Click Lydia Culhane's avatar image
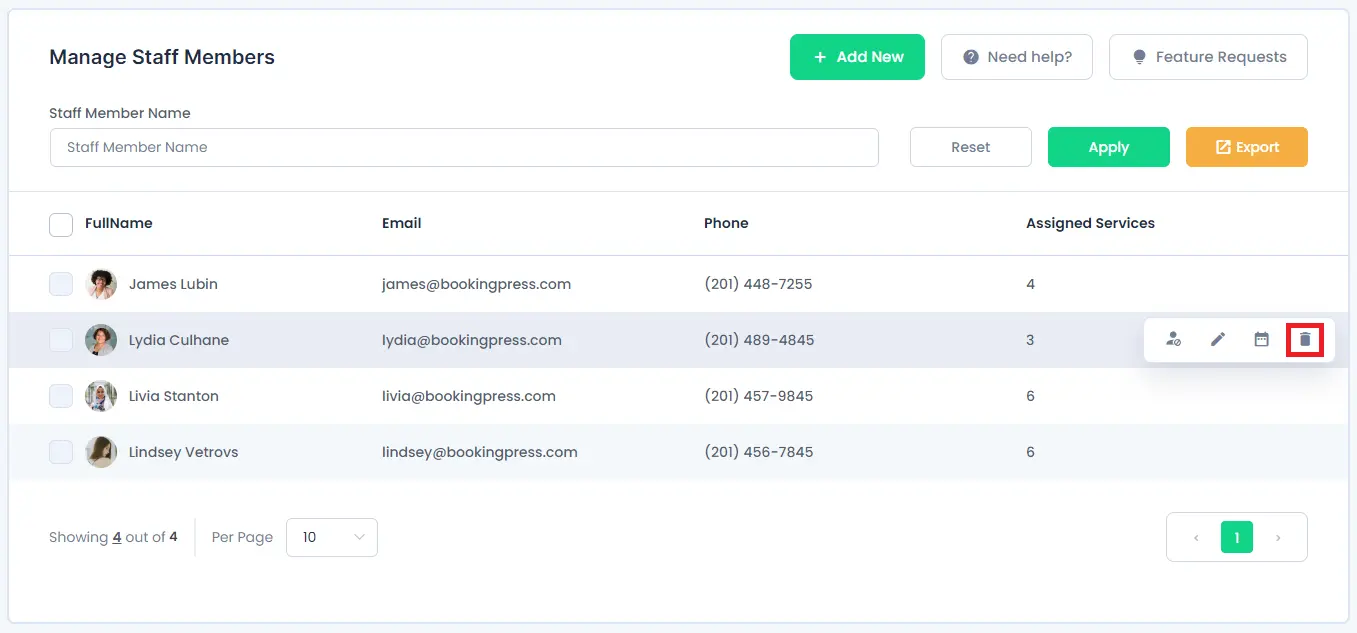The height and width of the screenshot is (633, 1357). pos(101,340)
